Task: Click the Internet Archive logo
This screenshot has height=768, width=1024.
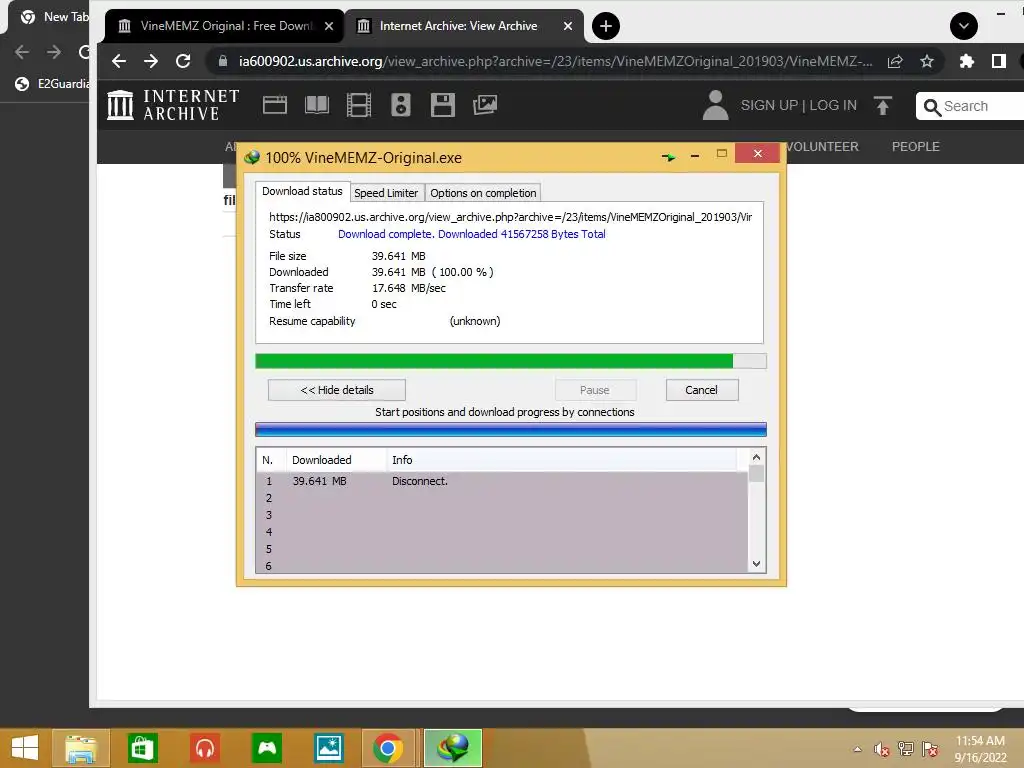Action: (x=173, y=105)
